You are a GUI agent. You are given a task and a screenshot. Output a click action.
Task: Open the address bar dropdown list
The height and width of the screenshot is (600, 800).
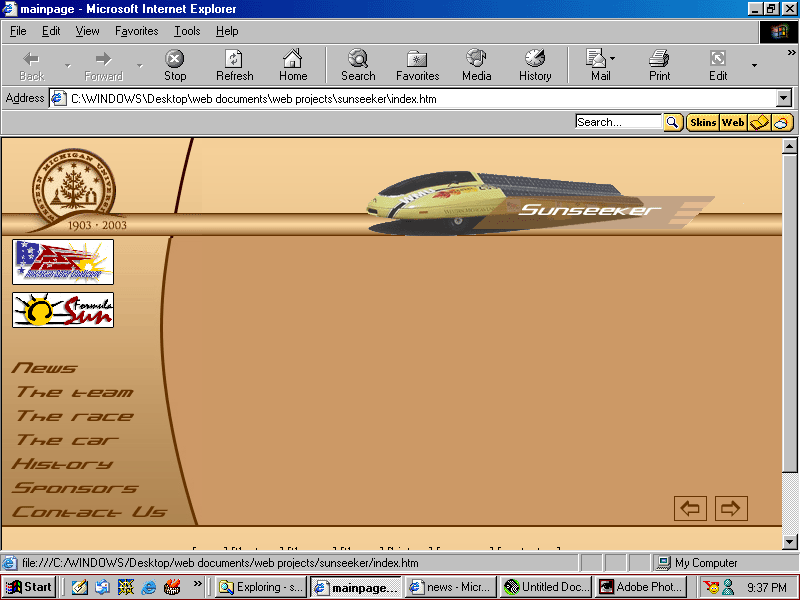click(x=784, y=98)
